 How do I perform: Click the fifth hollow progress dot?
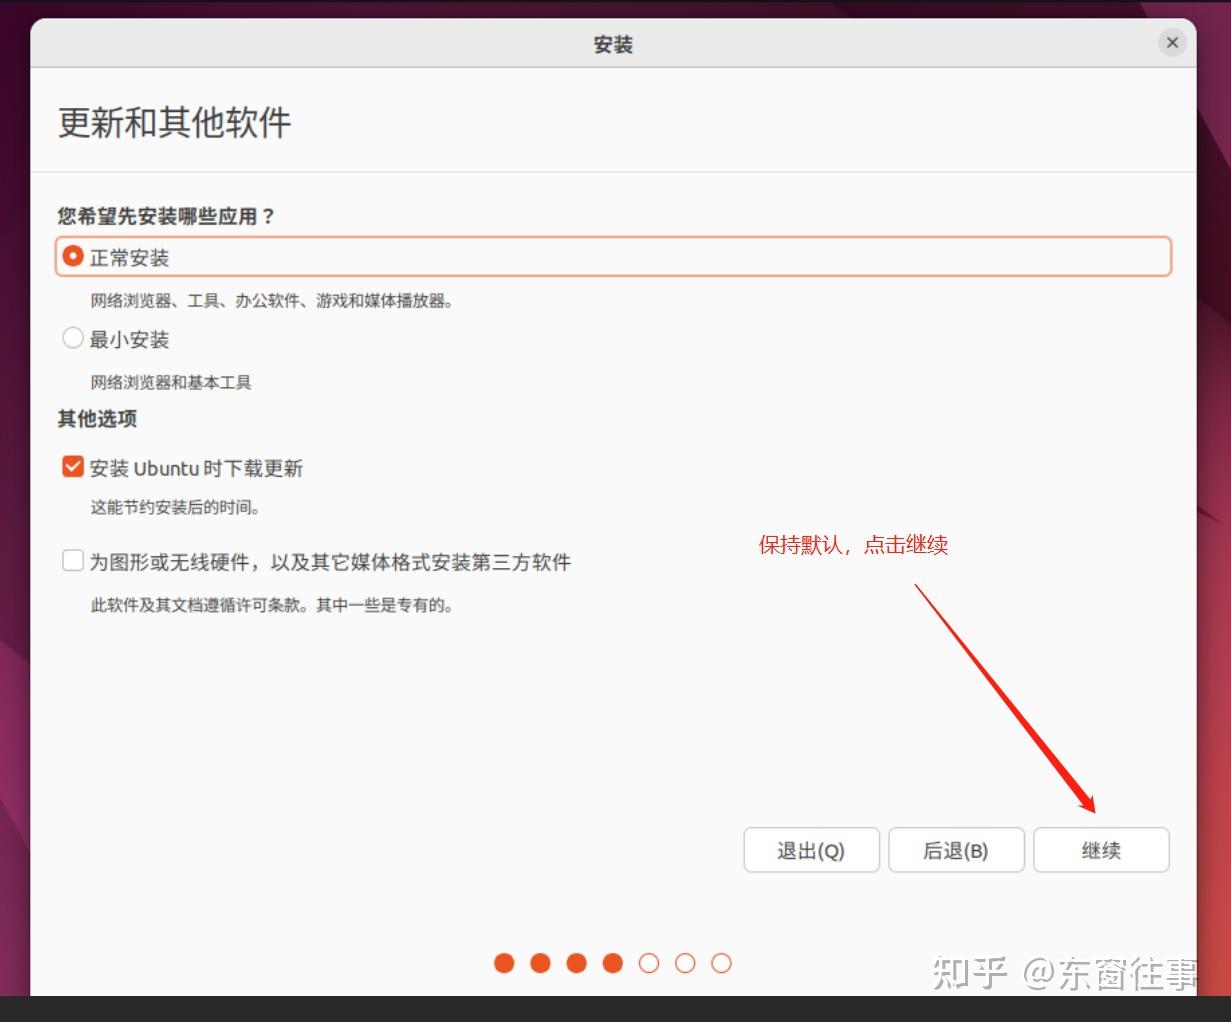coord(649,962)
